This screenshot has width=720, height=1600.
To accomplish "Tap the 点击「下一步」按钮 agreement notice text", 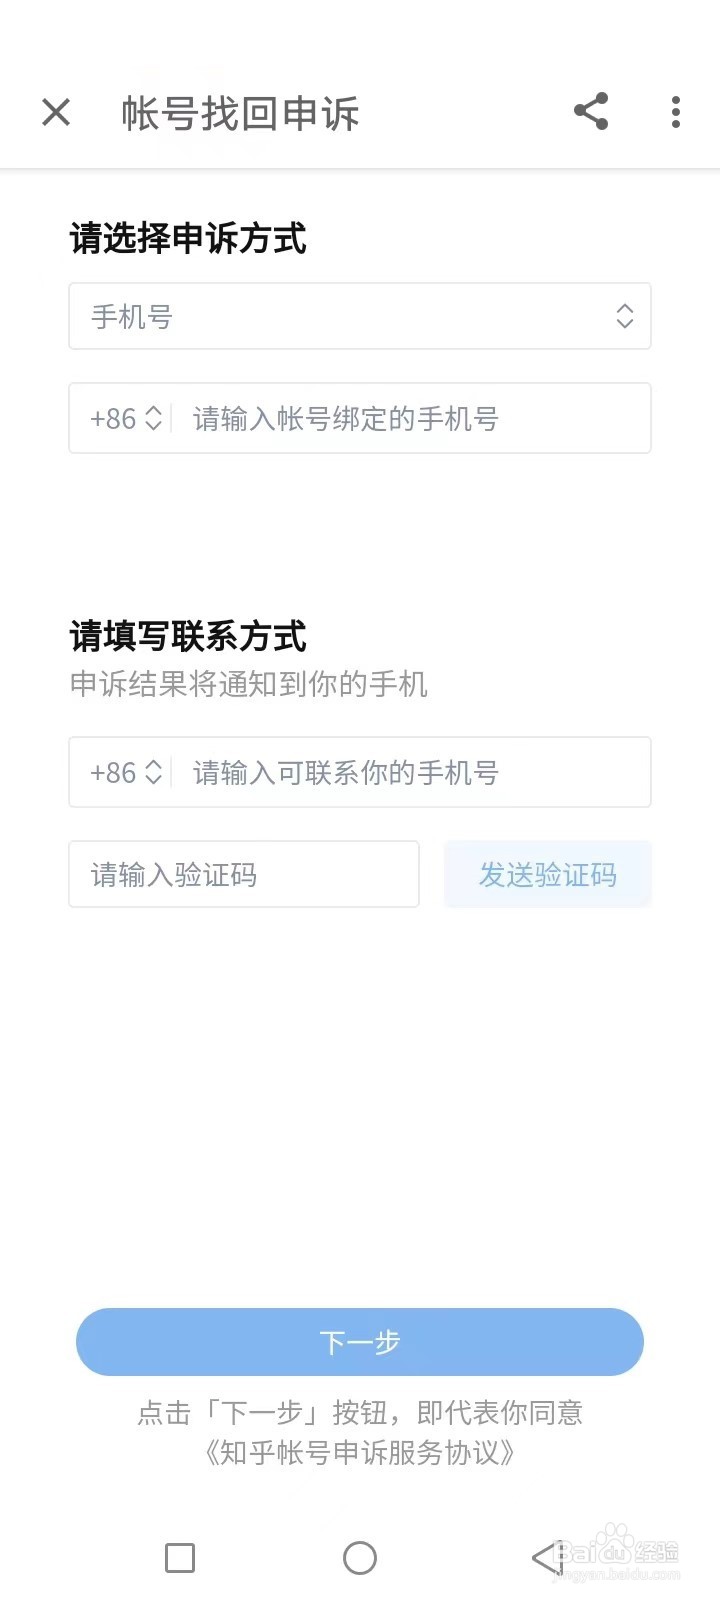I will 360,1412.
